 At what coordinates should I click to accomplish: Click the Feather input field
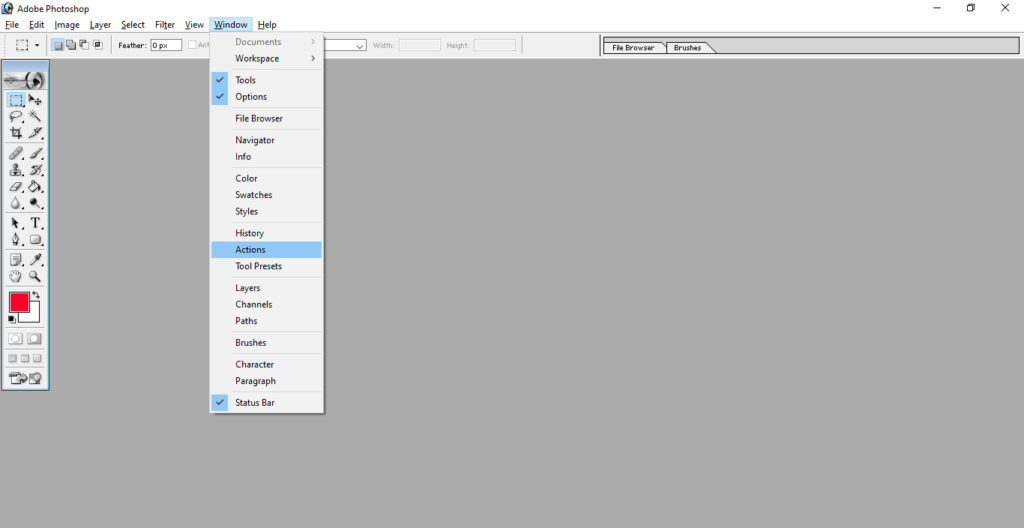166,45
